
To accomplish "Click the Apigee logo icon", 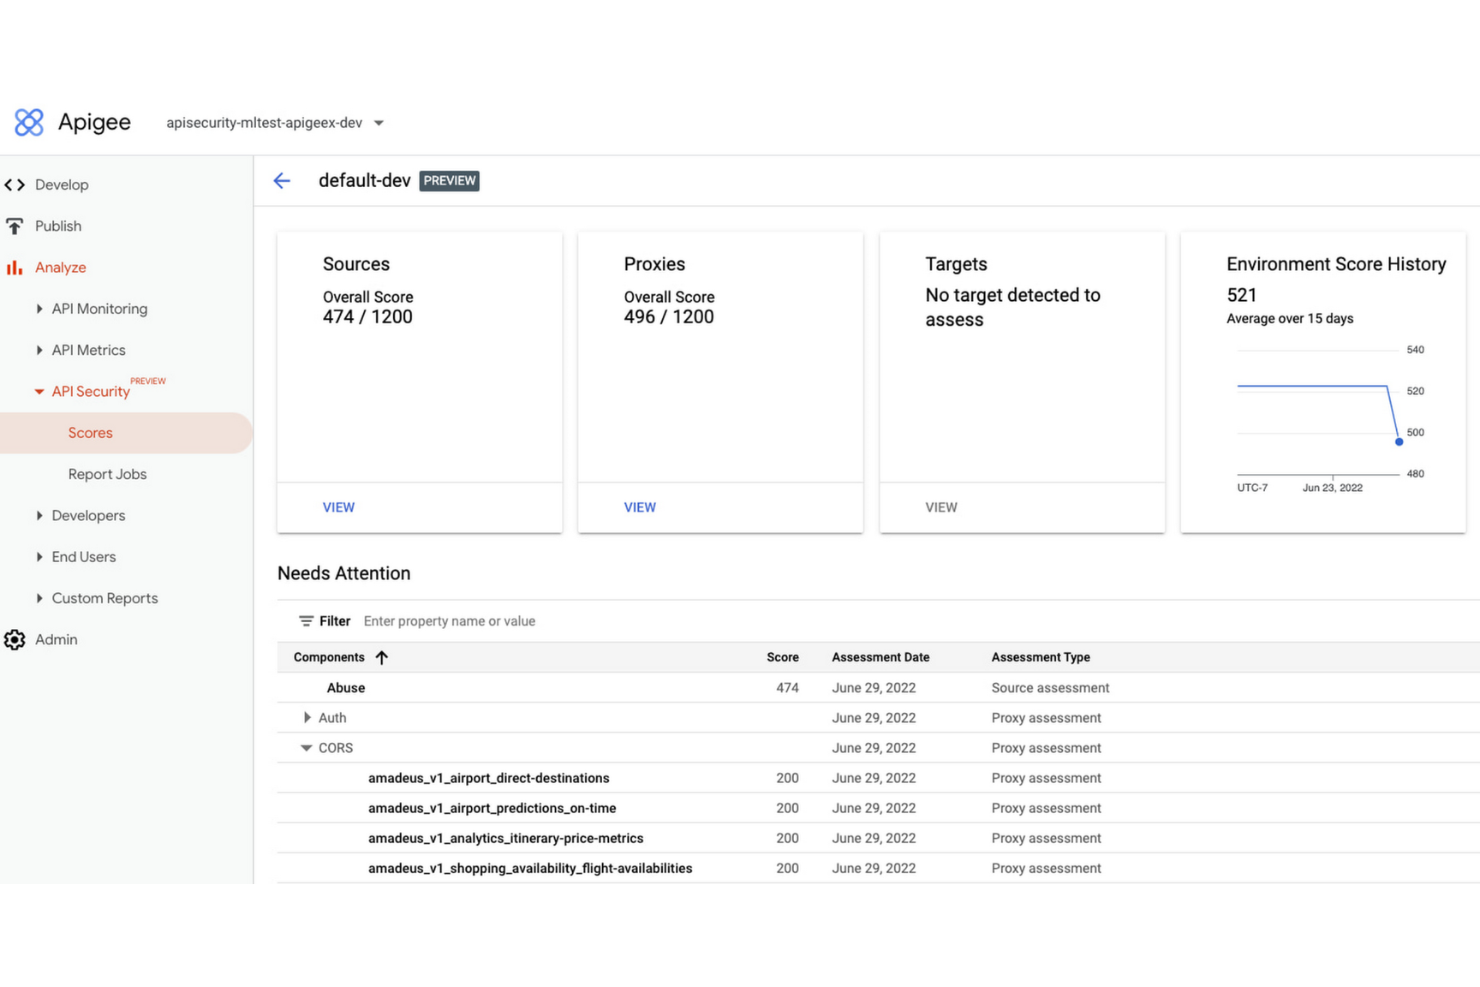I will 29,122.
